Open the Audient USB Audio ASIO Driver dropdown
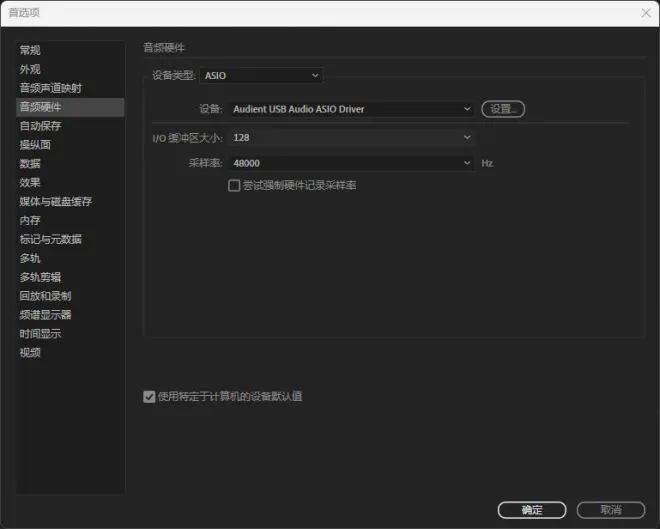The width and height of the screenshot is (660, 529). pos(351,109)
